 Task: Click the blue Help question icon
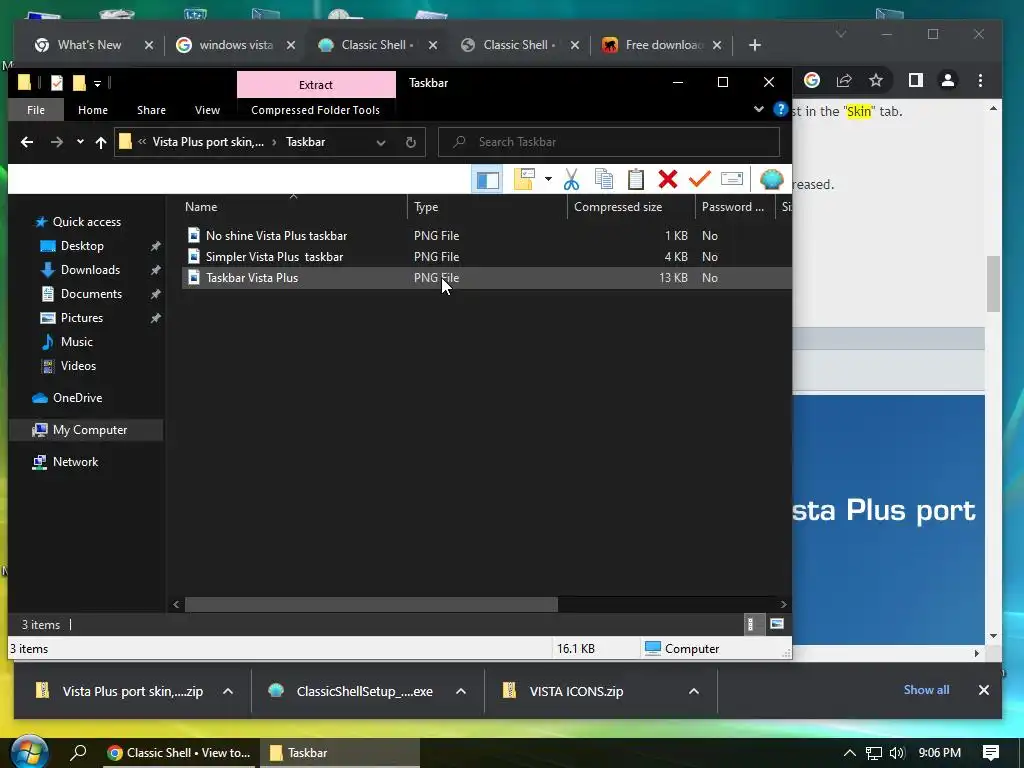coord(780,109)
